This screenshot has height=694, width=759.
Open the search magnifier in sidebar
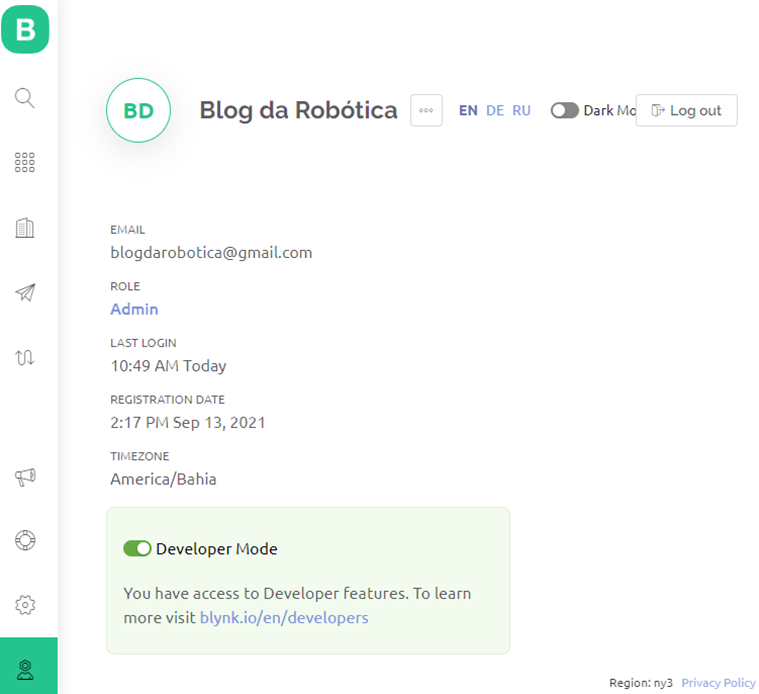tap(25, 98)
